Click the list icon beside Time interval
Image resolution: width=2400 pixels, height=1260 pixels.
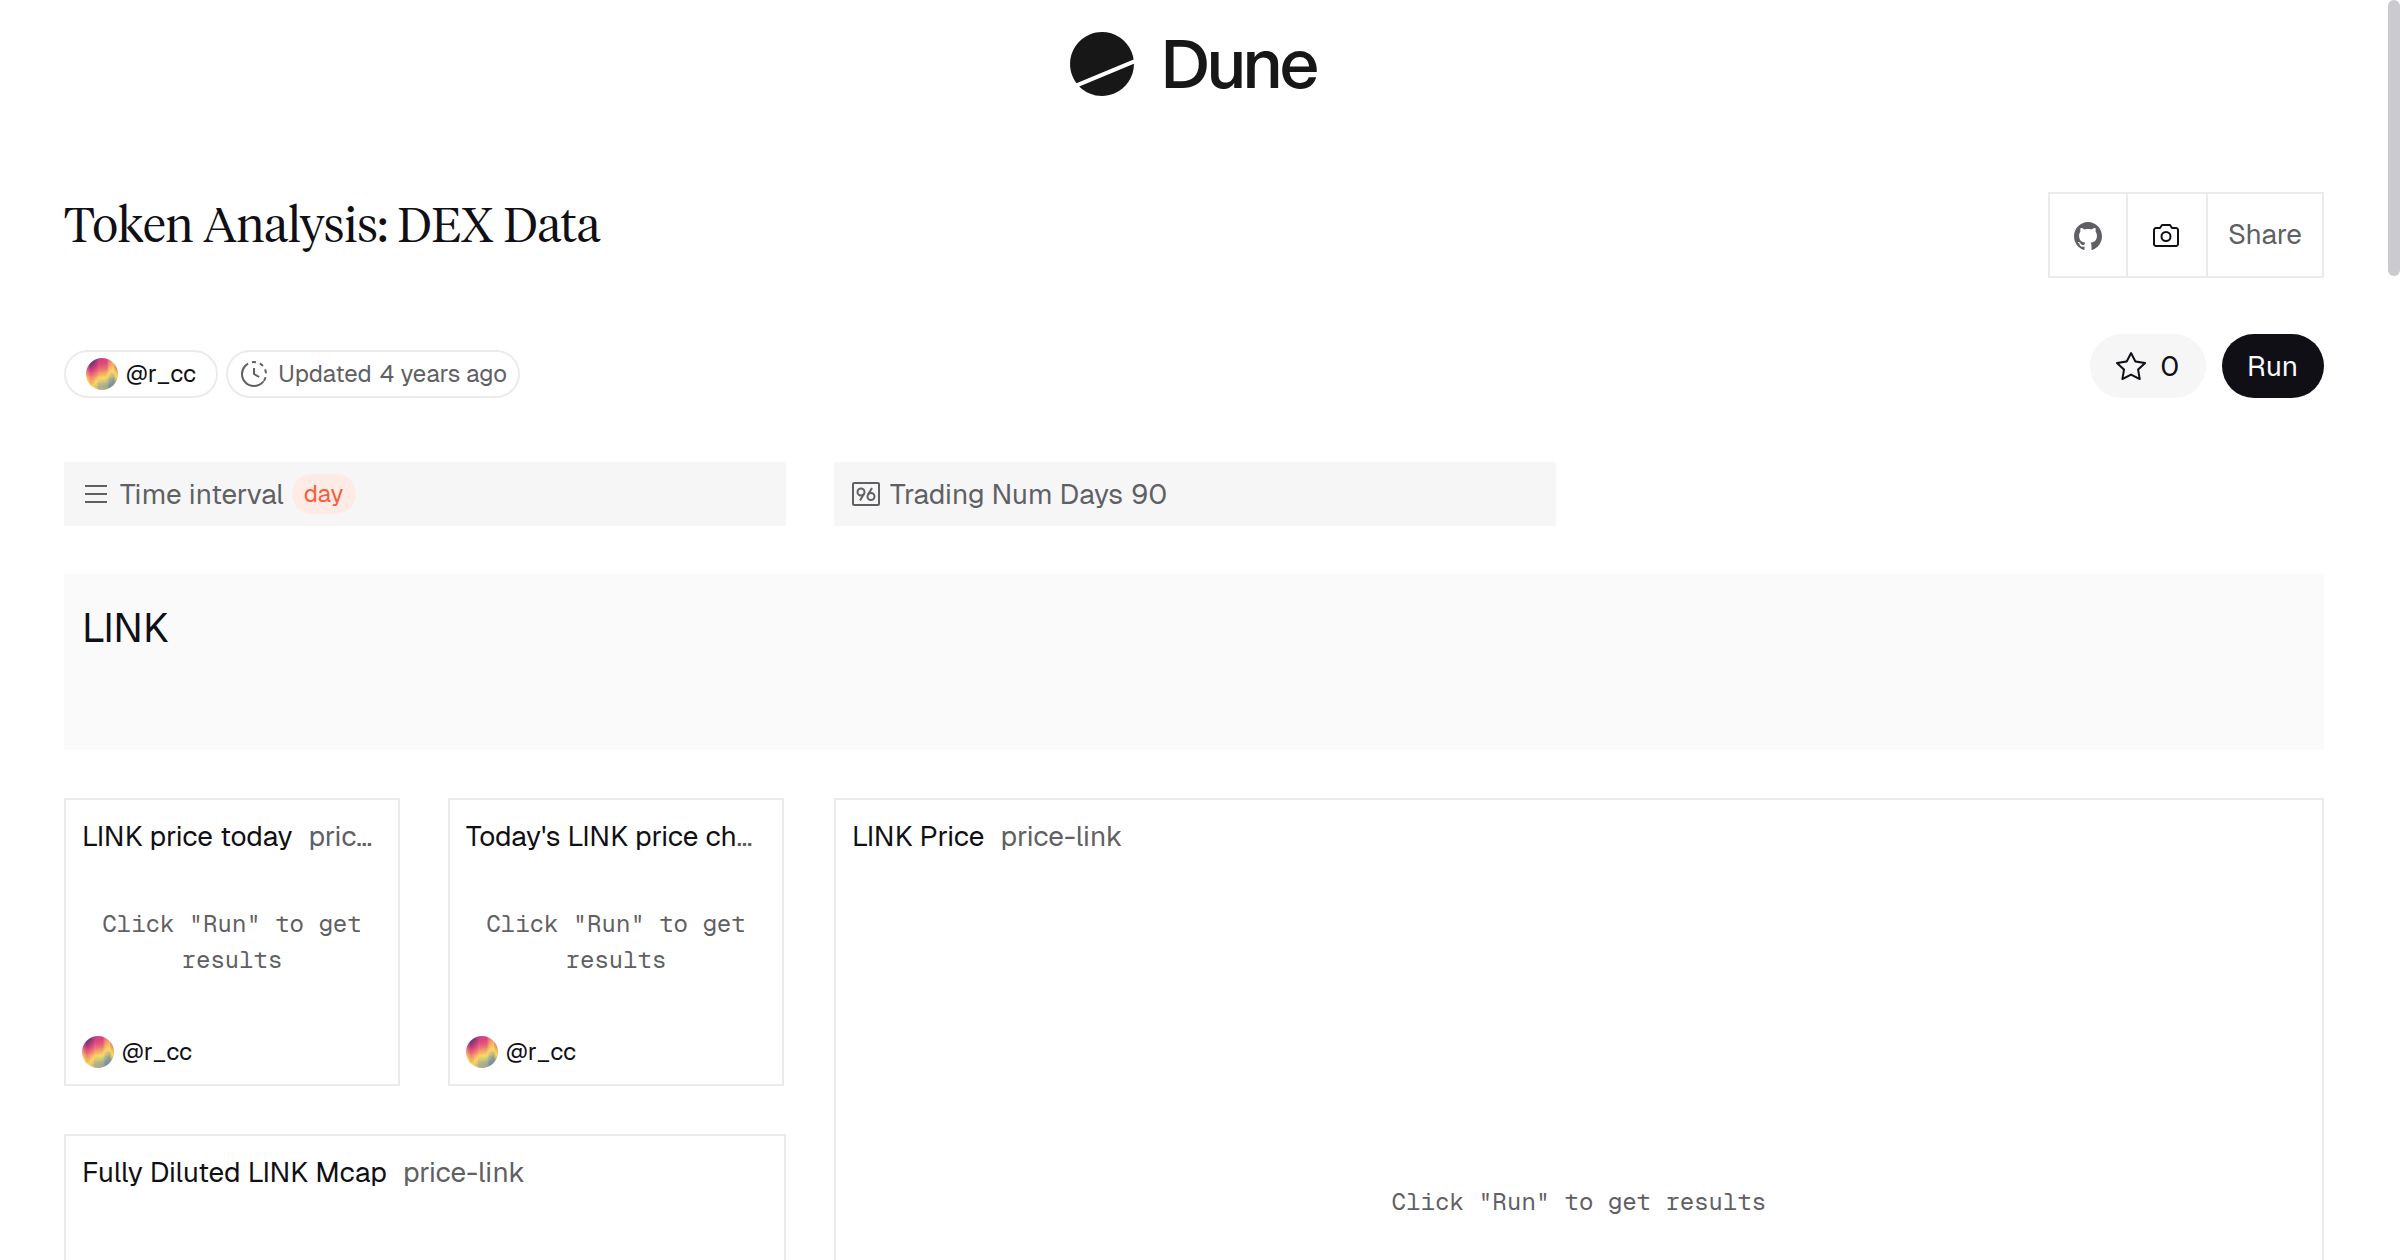point(96,494)
